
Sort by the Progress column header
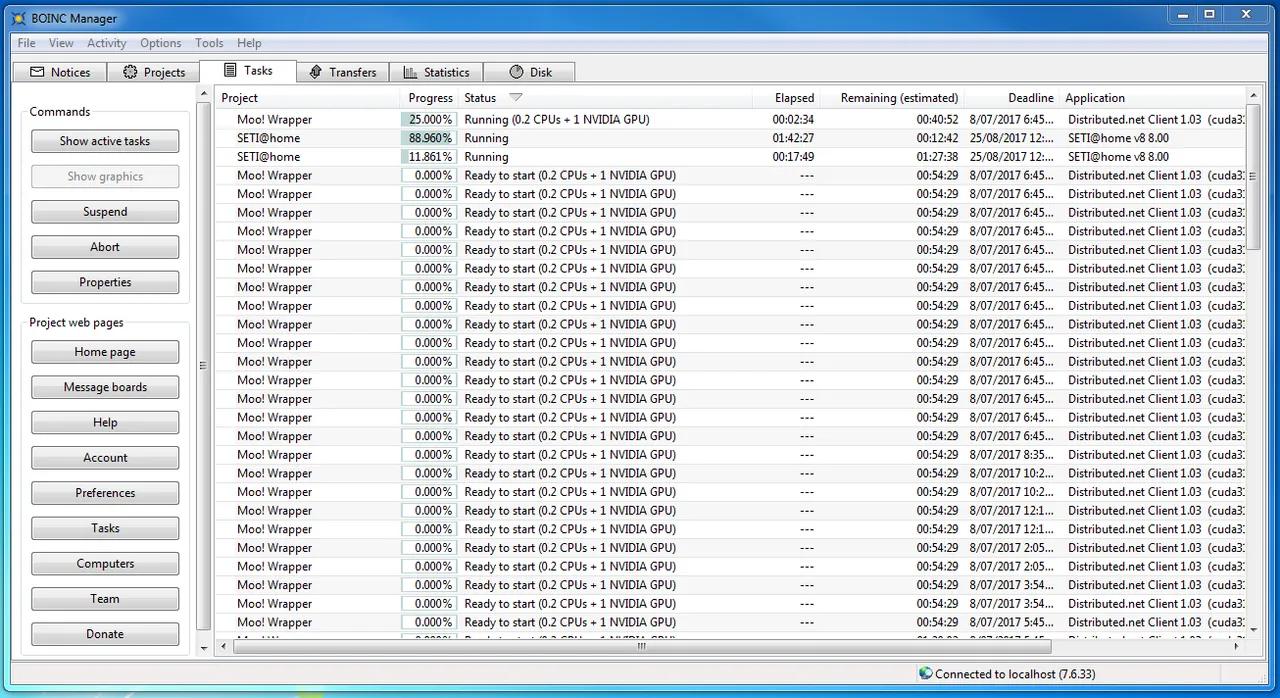tap(430, 98)
